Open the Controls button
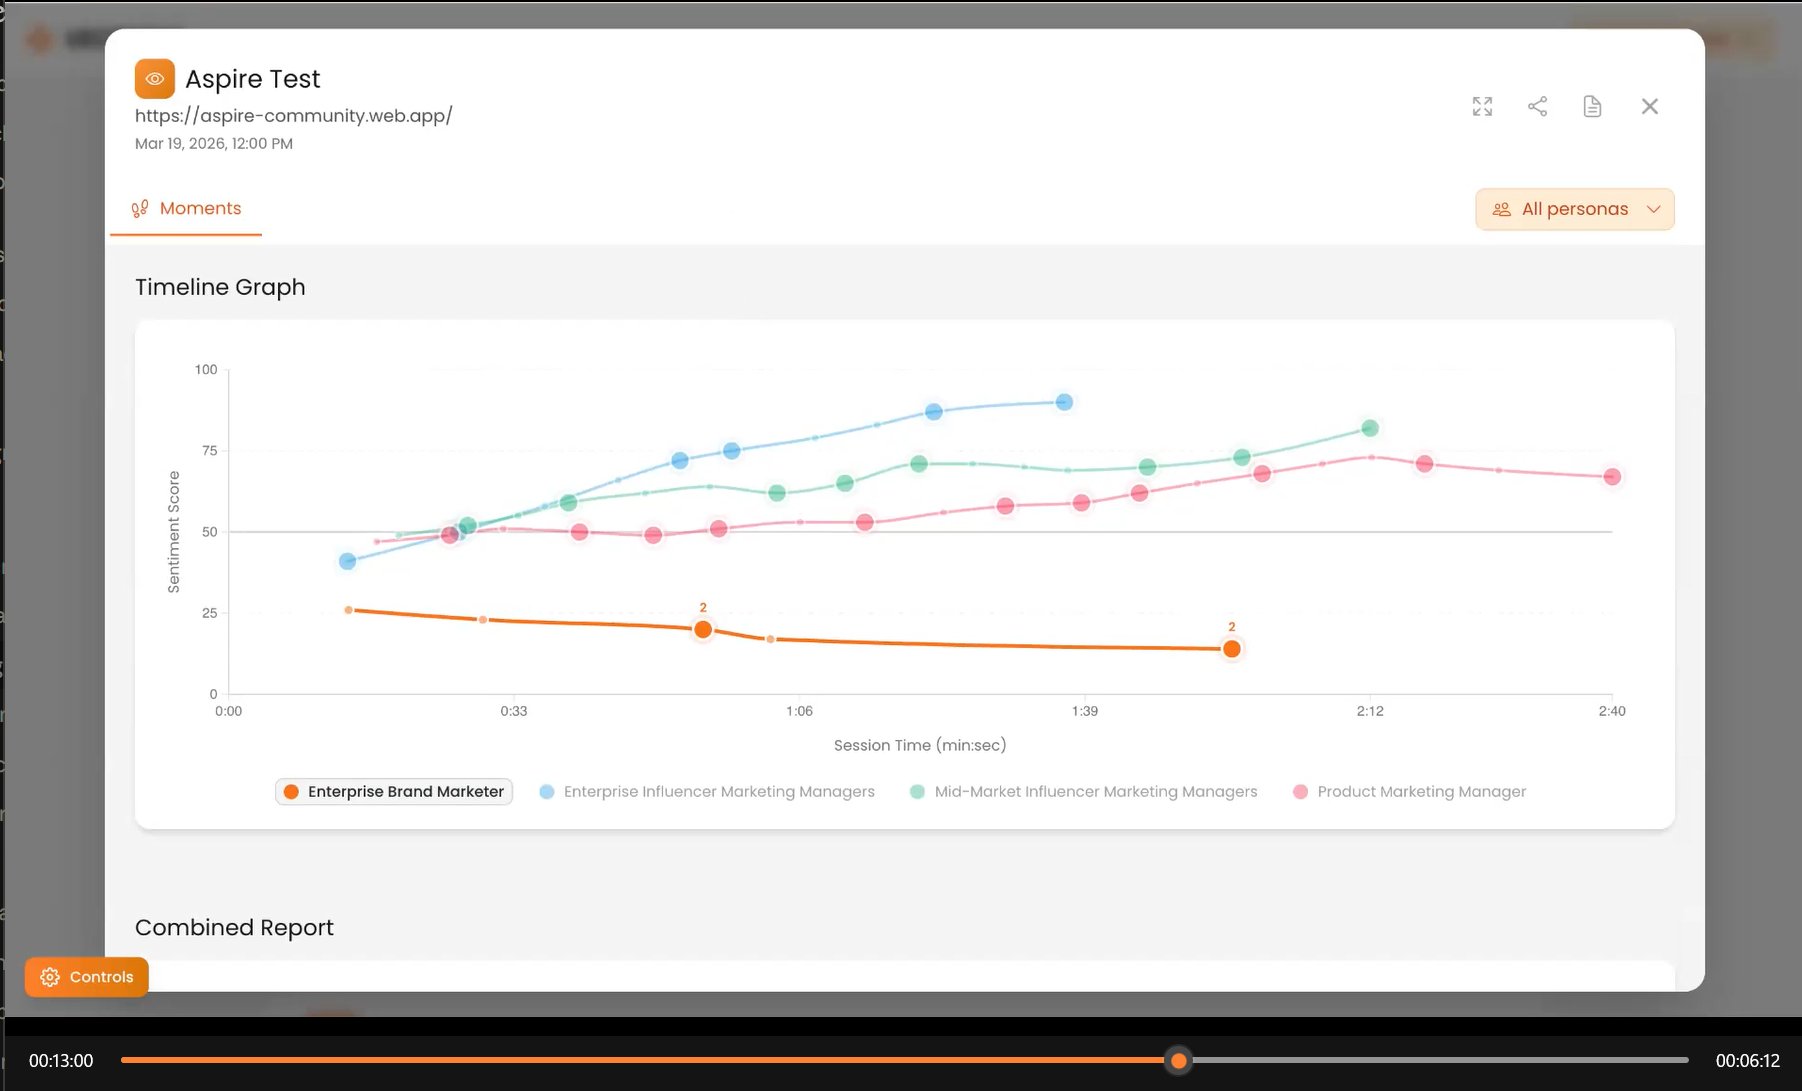Viewport: 1802px width, 1091px height. tap(87, 977)
